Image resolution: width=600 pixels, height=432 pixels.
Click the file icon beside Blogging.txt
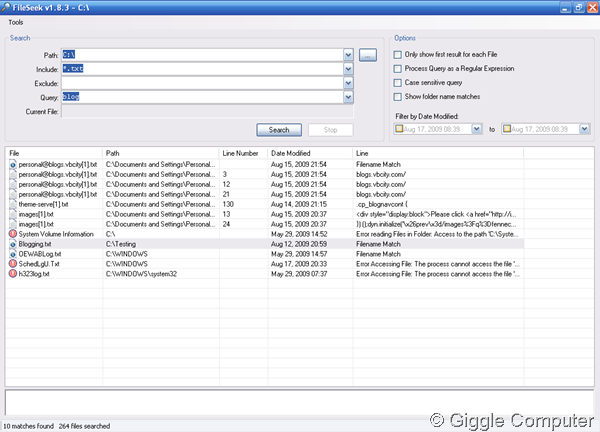13,244
